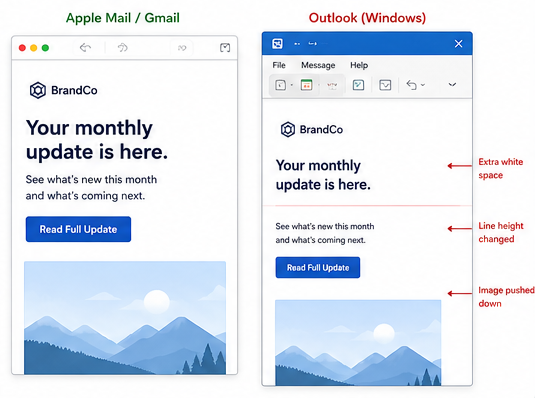Image resolution: width=535 pixels, height=398 pixels.
Task: Click the forward arrow in Apple Mail toolbar
Action: 122,47
